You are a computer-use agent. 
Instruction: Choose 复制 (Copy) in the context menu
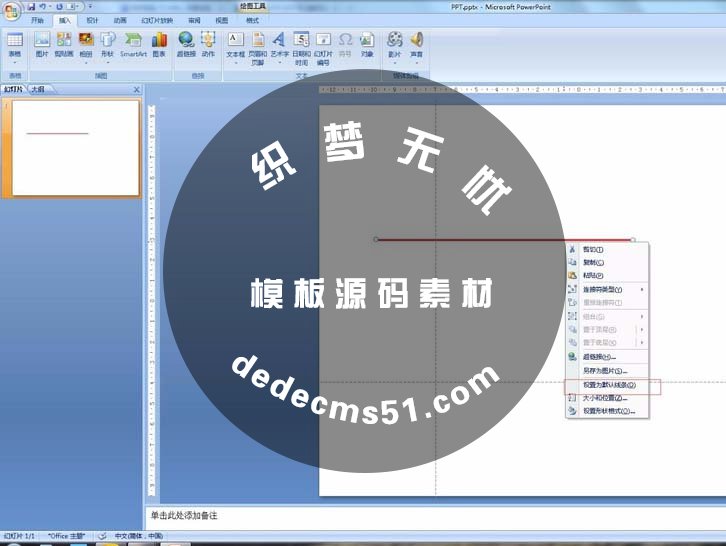click(607, 262)
